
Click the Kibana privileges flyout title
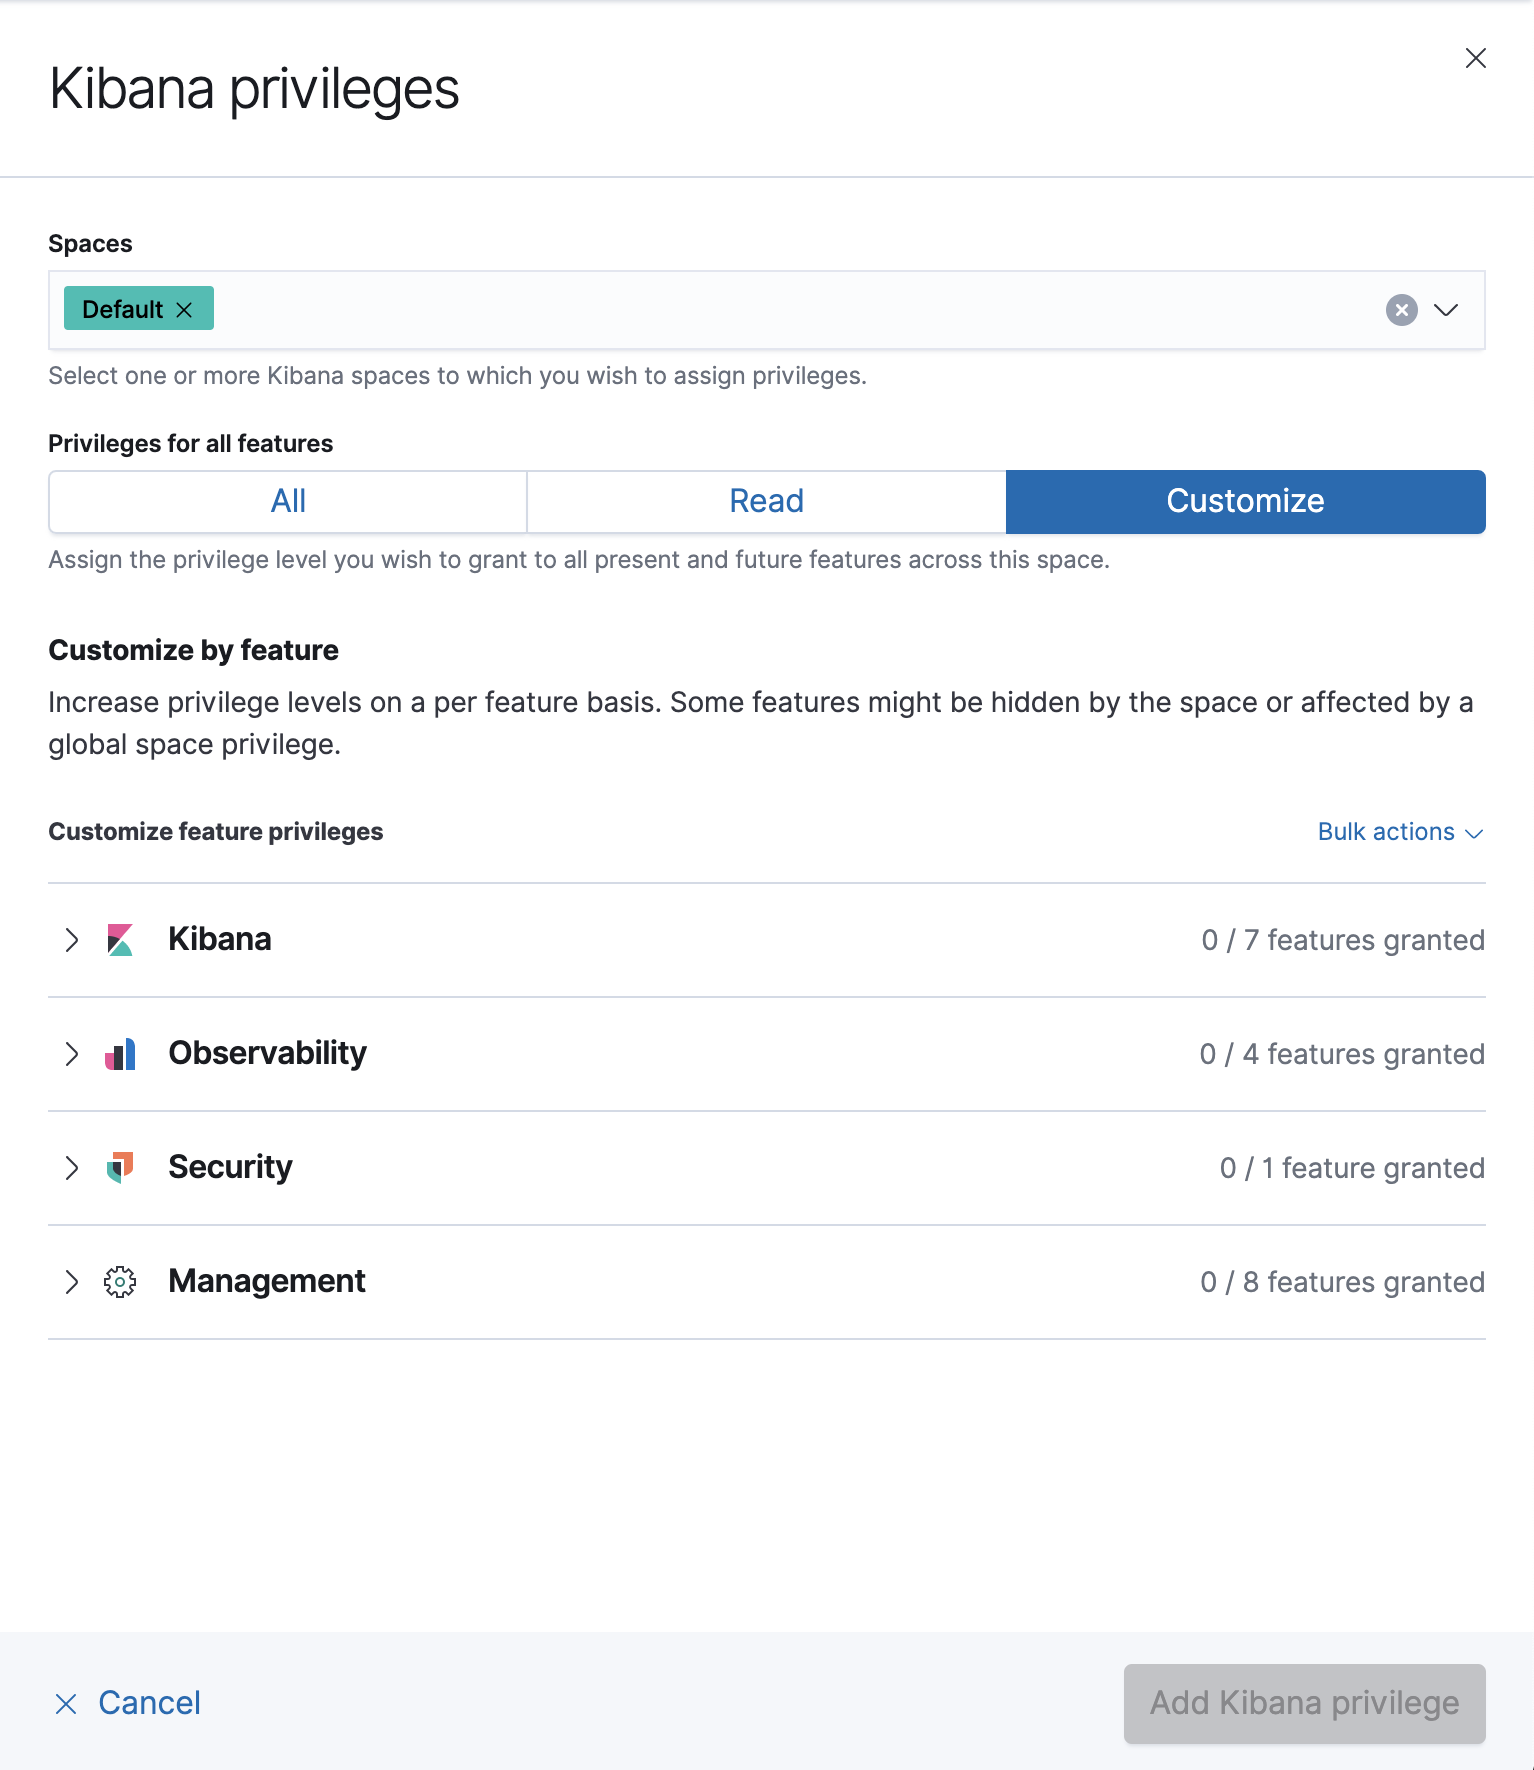click(x=254, y=88)
